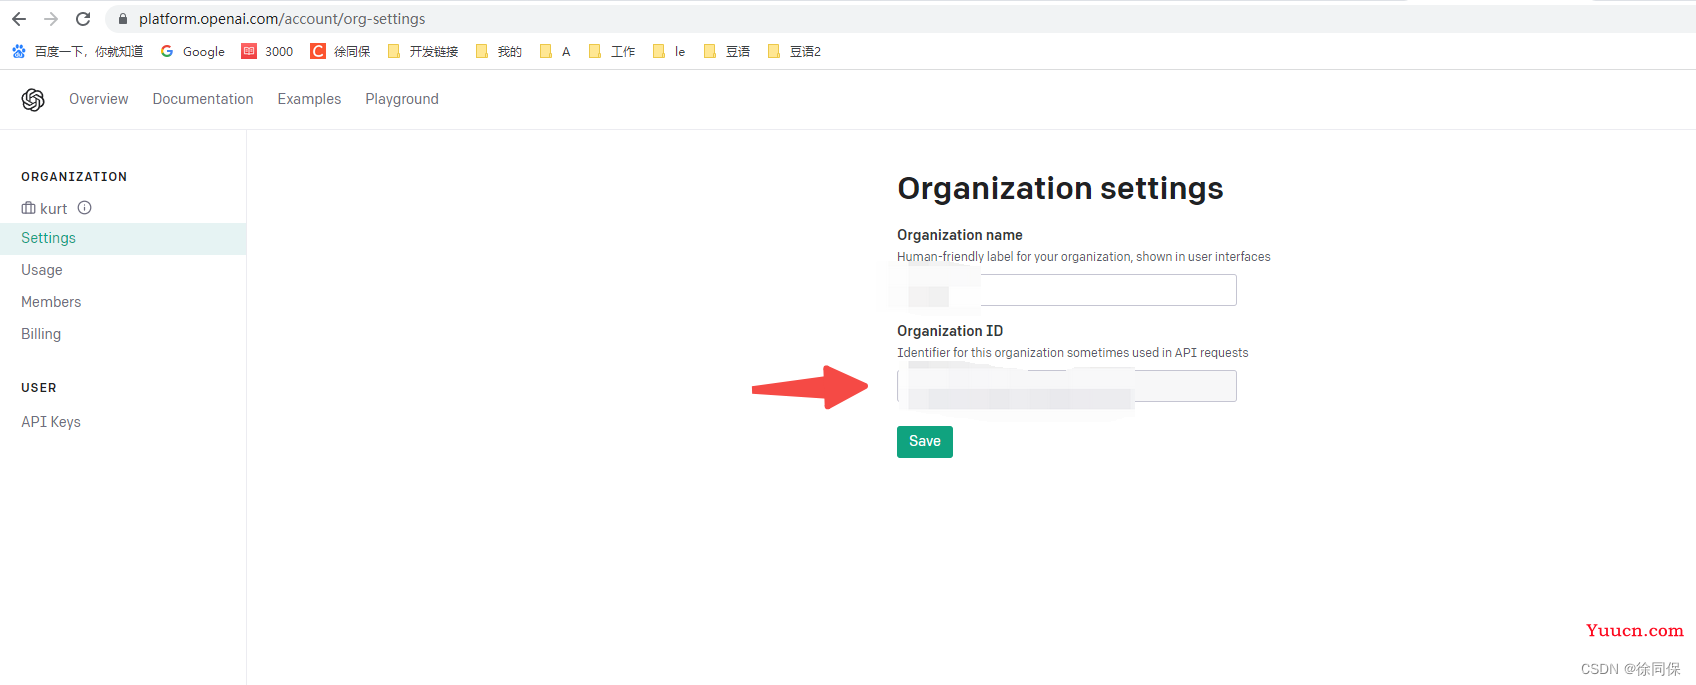Click the lock icon in address bar
The image size is (1696, 685).
coord(123,19)
